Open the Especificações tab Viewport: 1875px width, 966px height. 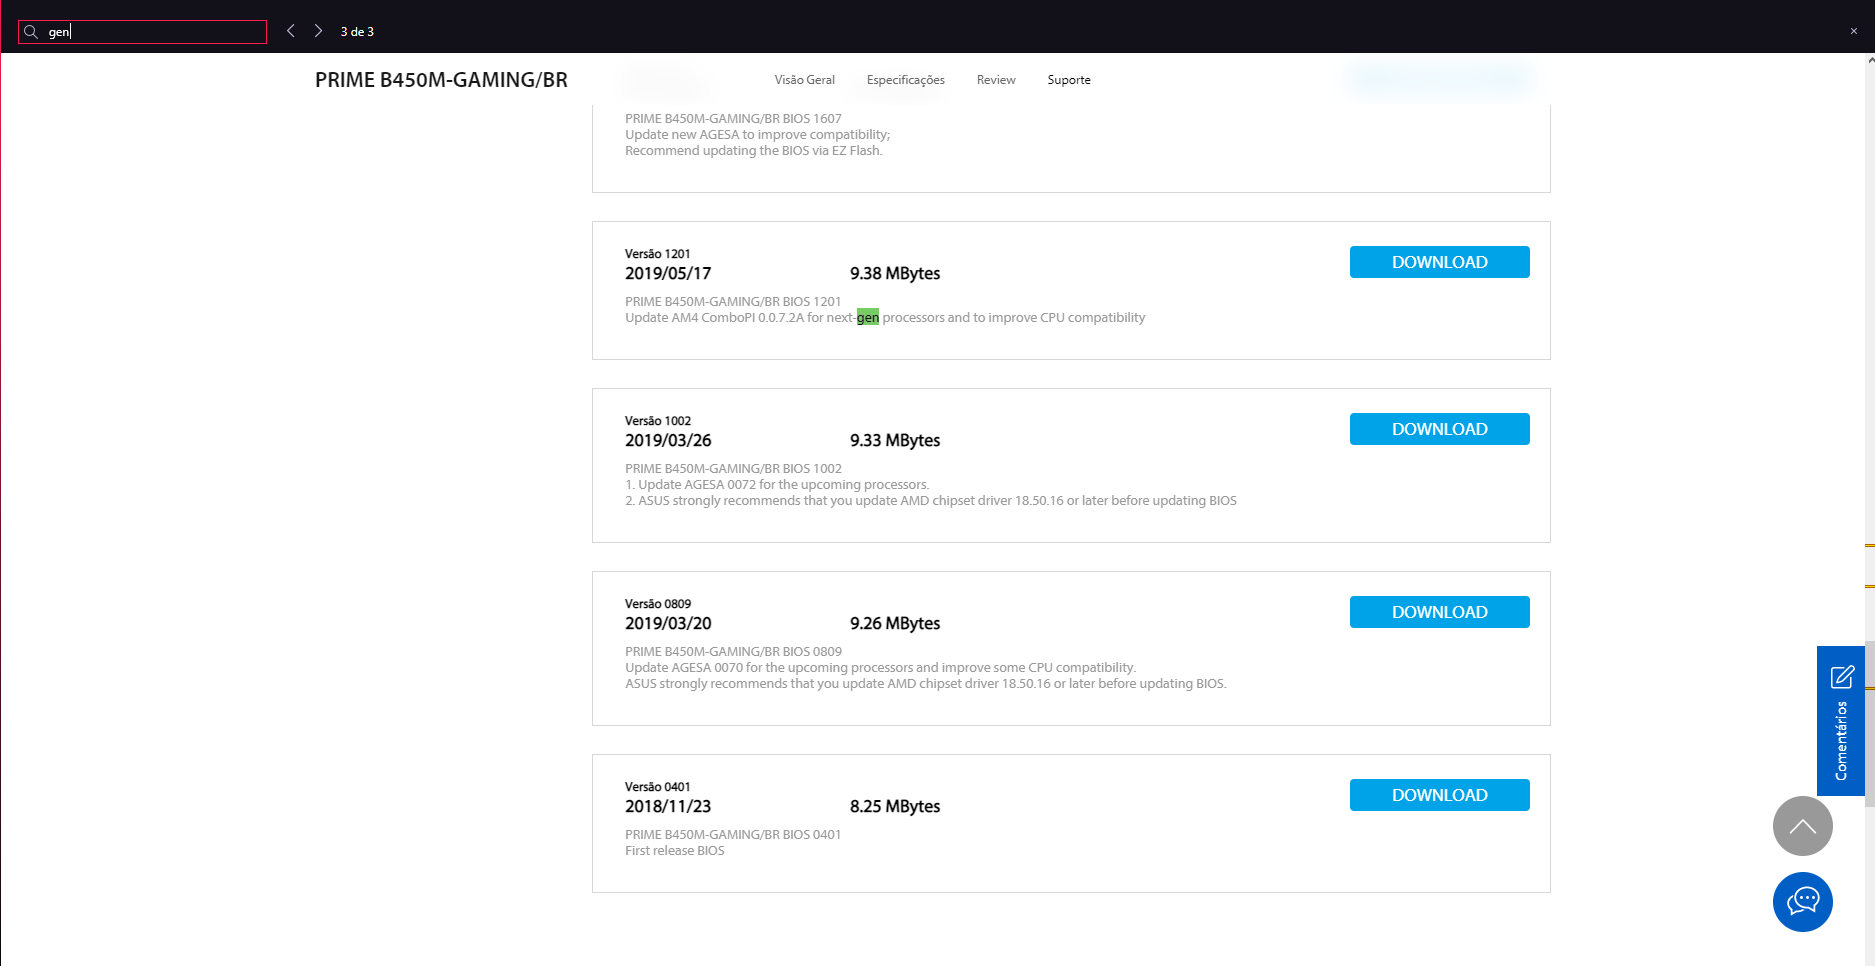point(905,80)
